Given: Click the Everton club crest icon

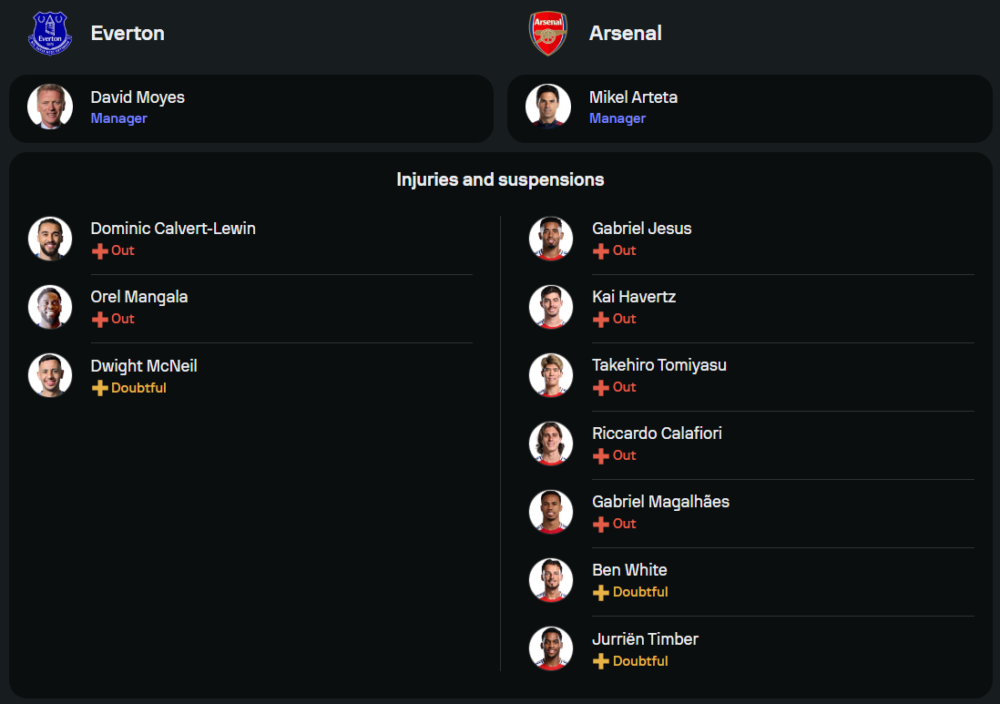Looking at the screenshot, I should click(50, 33).
